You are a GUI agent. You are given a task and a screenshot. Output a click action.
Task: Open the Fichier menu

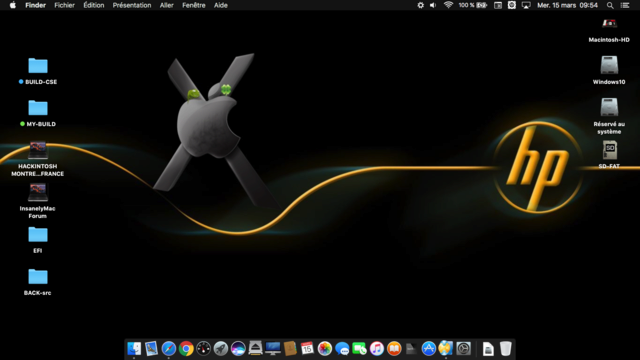[x=64, y=5]
